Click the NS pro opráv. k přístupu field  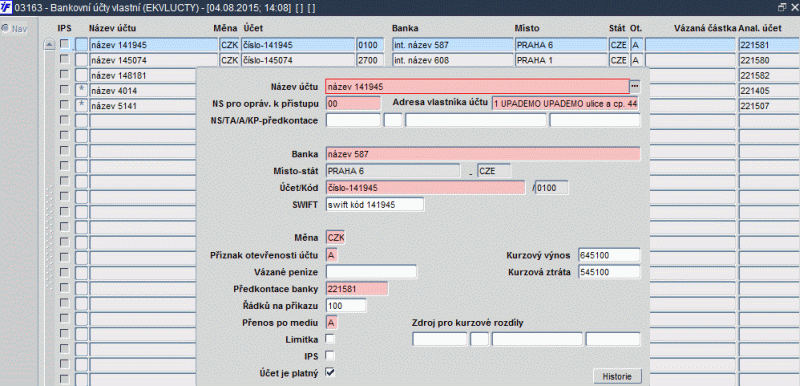(353, 104)
